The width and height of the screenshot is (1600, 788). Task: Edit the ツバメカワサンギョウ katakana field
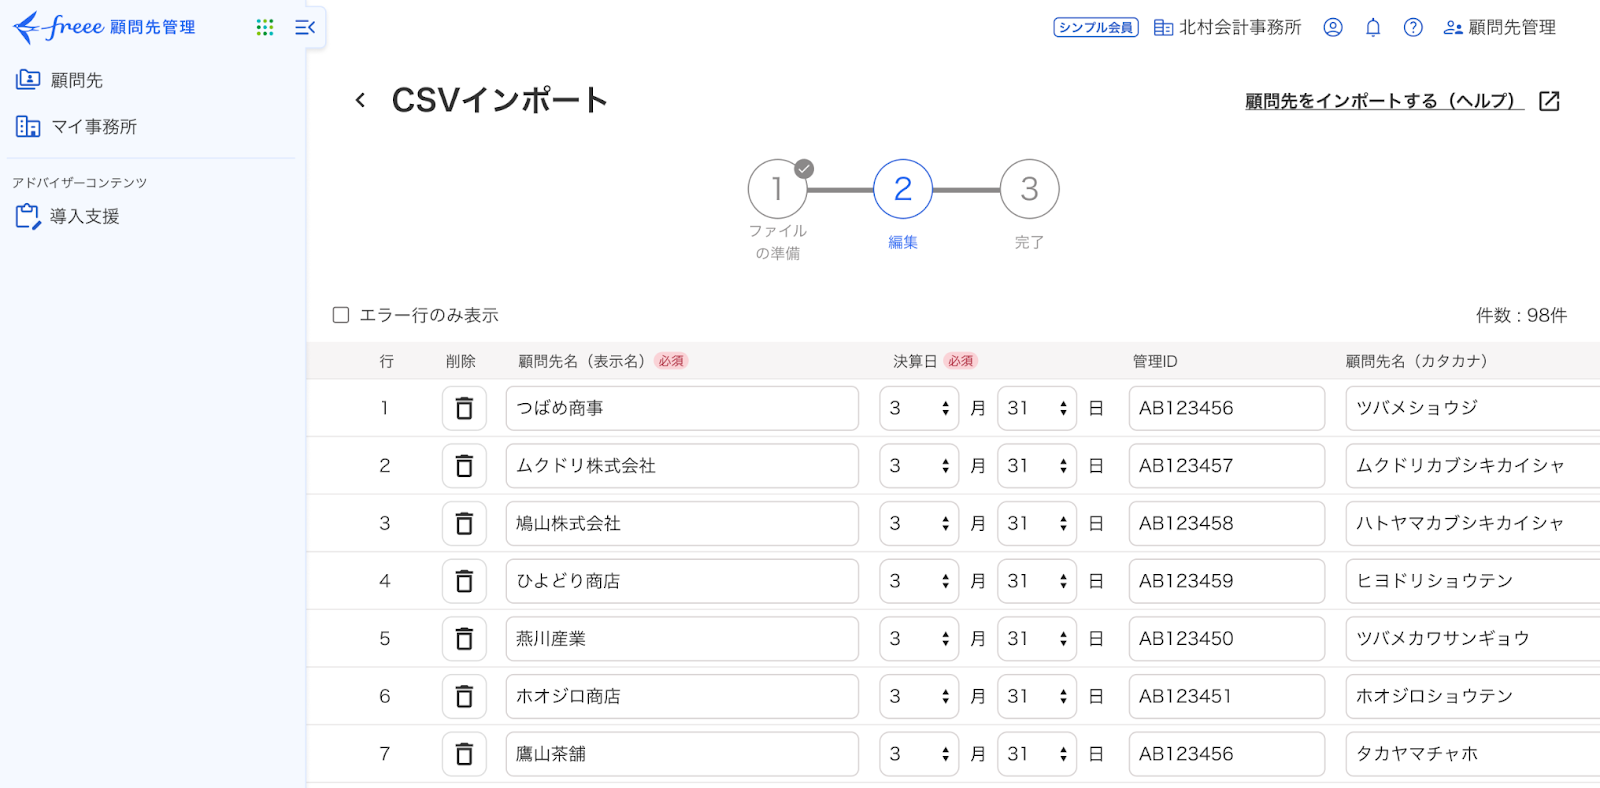click(1473, 639)
